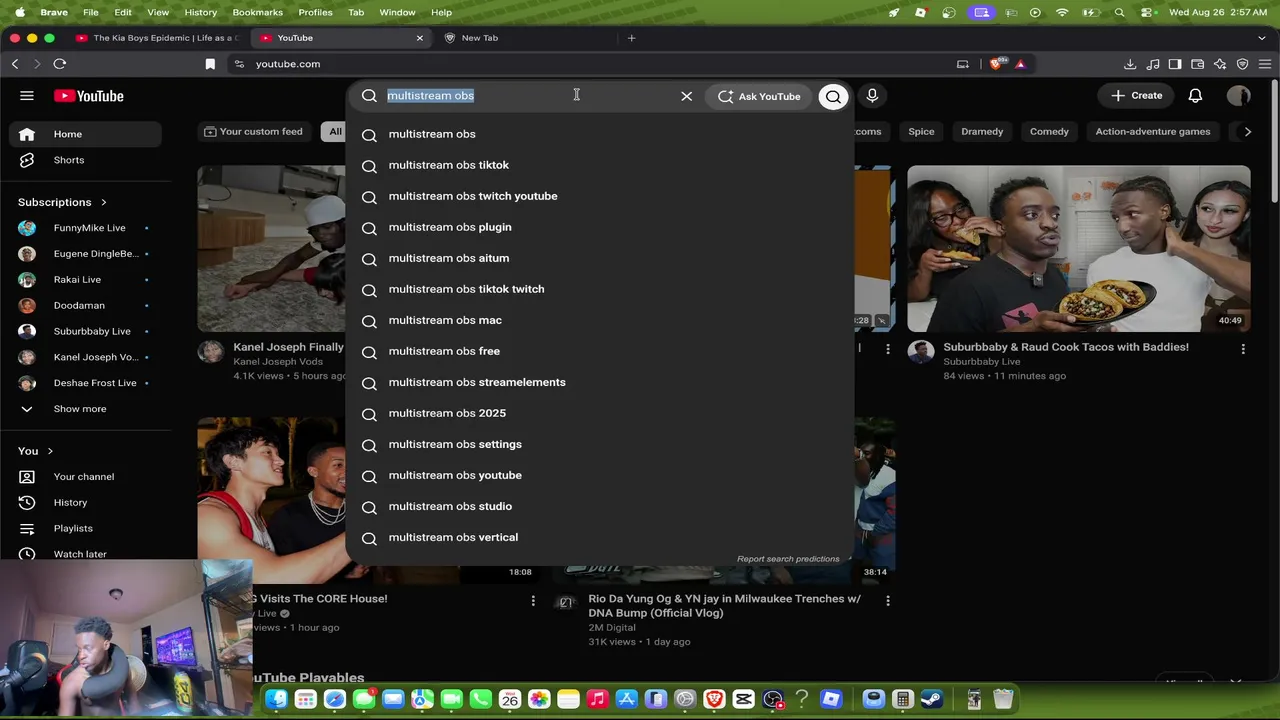Expand the You section header
1280x720 pixels.
coord(35,451)
